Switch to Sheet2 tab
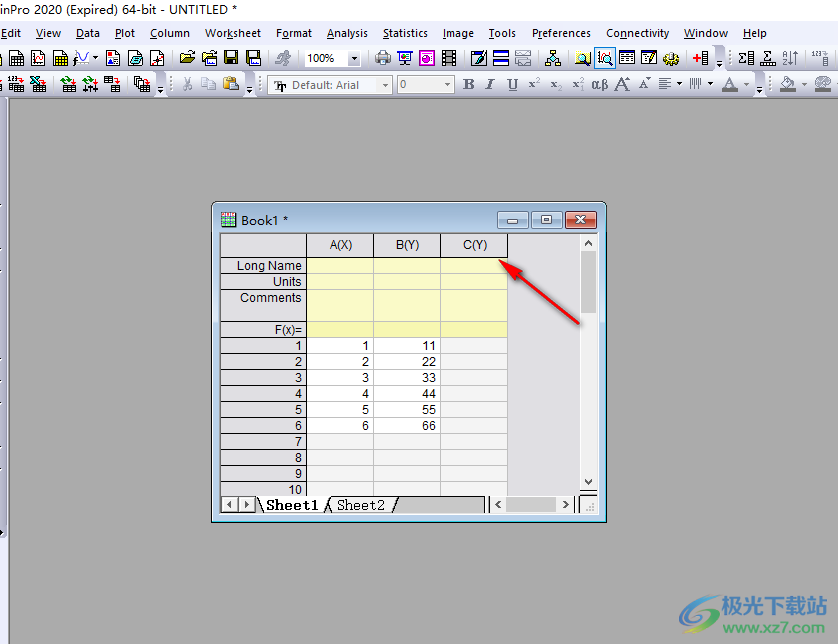Screen dimensions: 838x644 click(361, 505)
